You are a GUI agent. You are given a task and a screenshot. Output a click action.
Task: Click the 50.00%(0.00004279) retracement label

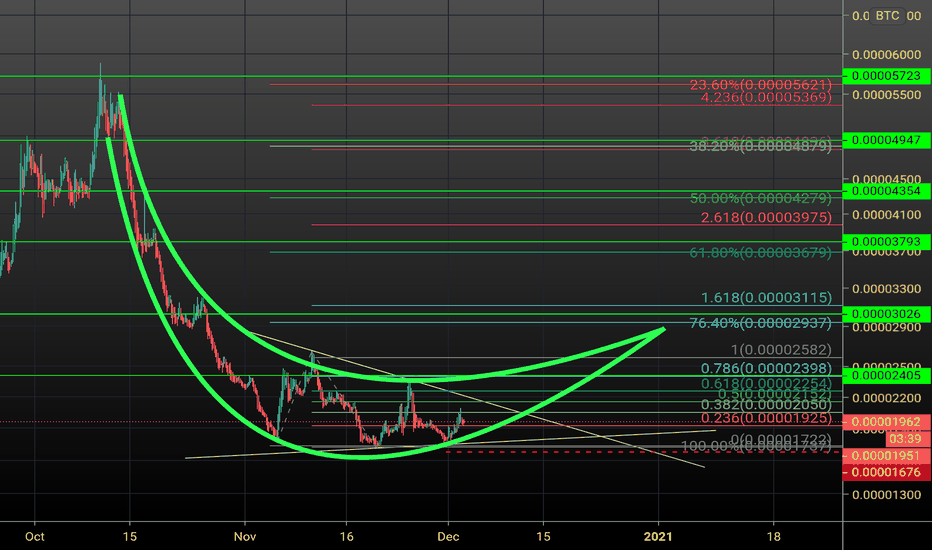(761, 197)
